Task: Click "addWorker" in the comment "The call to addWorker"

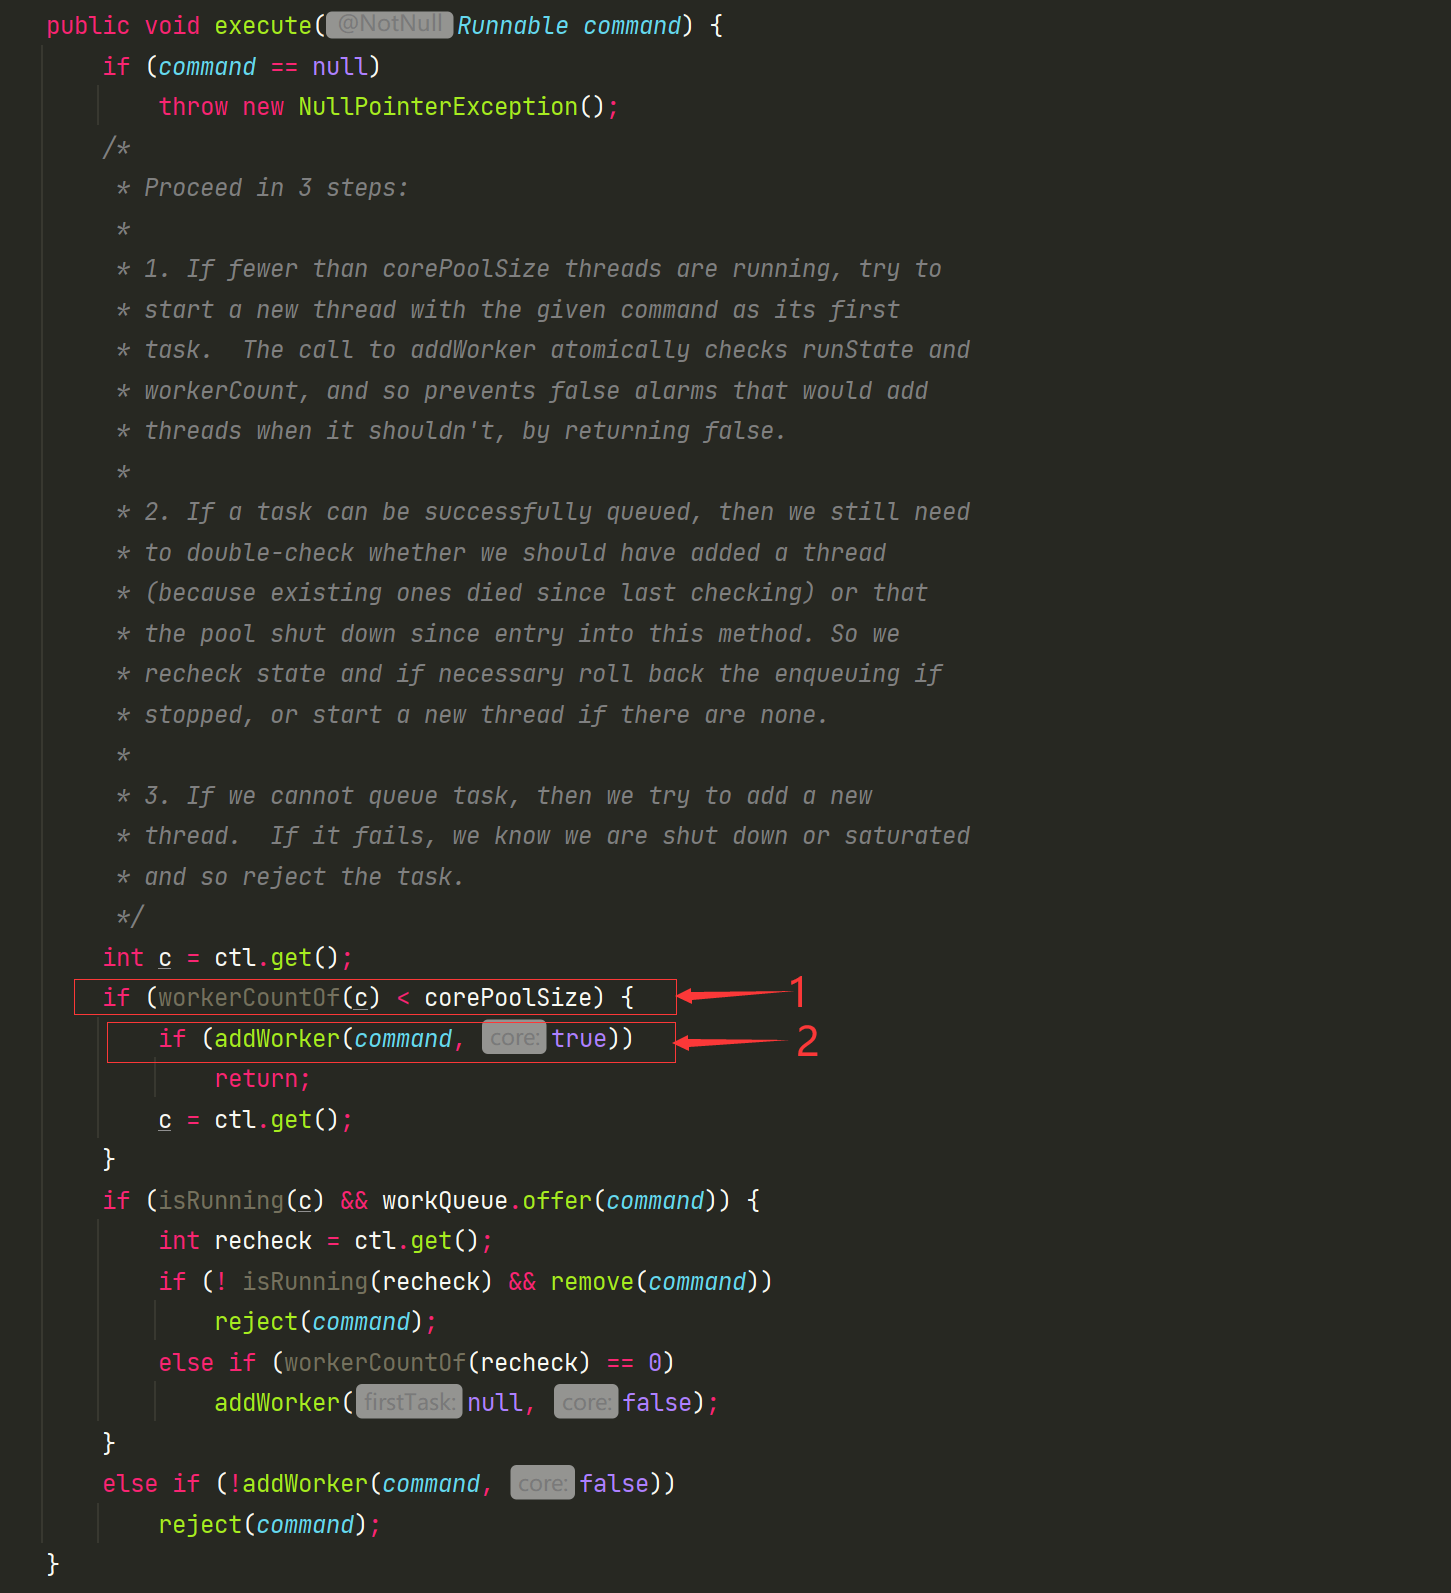Action: 473,350
